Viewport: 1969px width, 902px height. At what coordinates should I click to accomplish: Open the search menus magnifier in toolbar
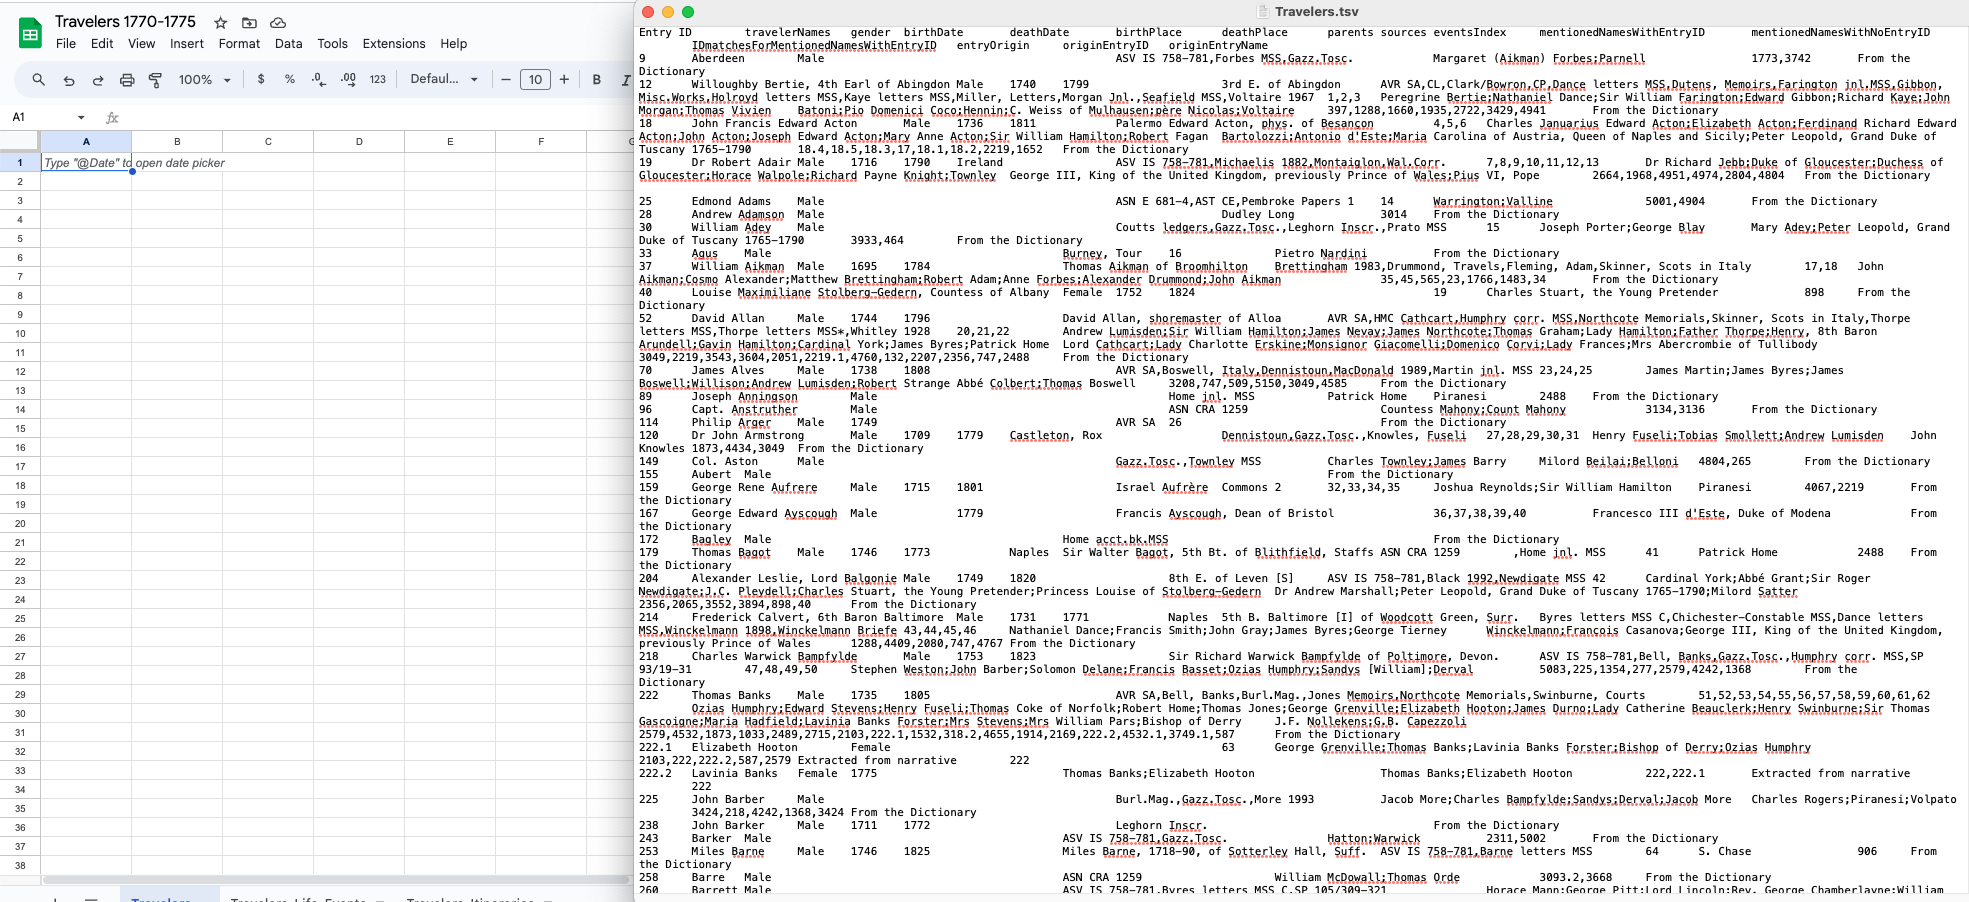38,79
